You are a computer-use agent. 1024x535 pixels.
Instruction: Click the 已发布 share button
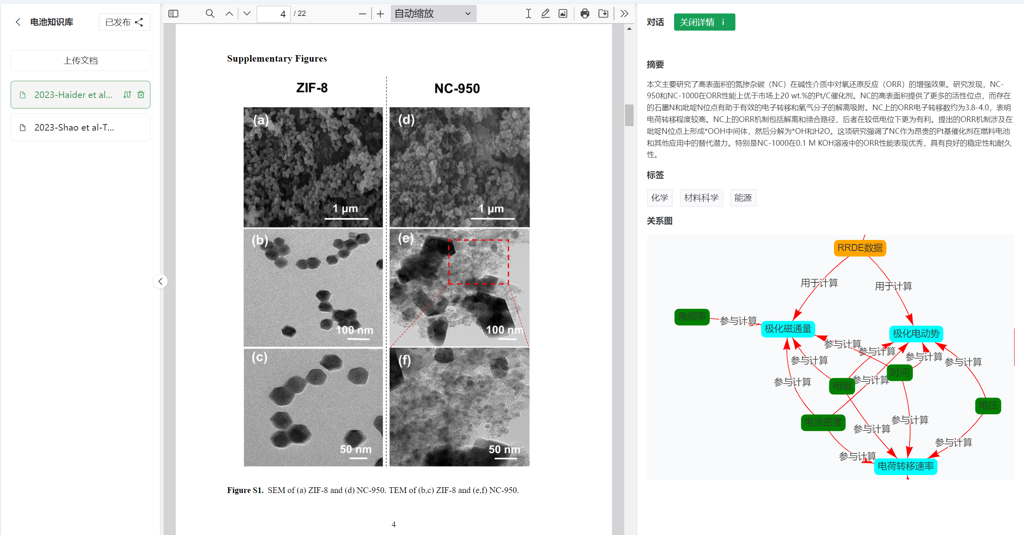coord(125,22)
